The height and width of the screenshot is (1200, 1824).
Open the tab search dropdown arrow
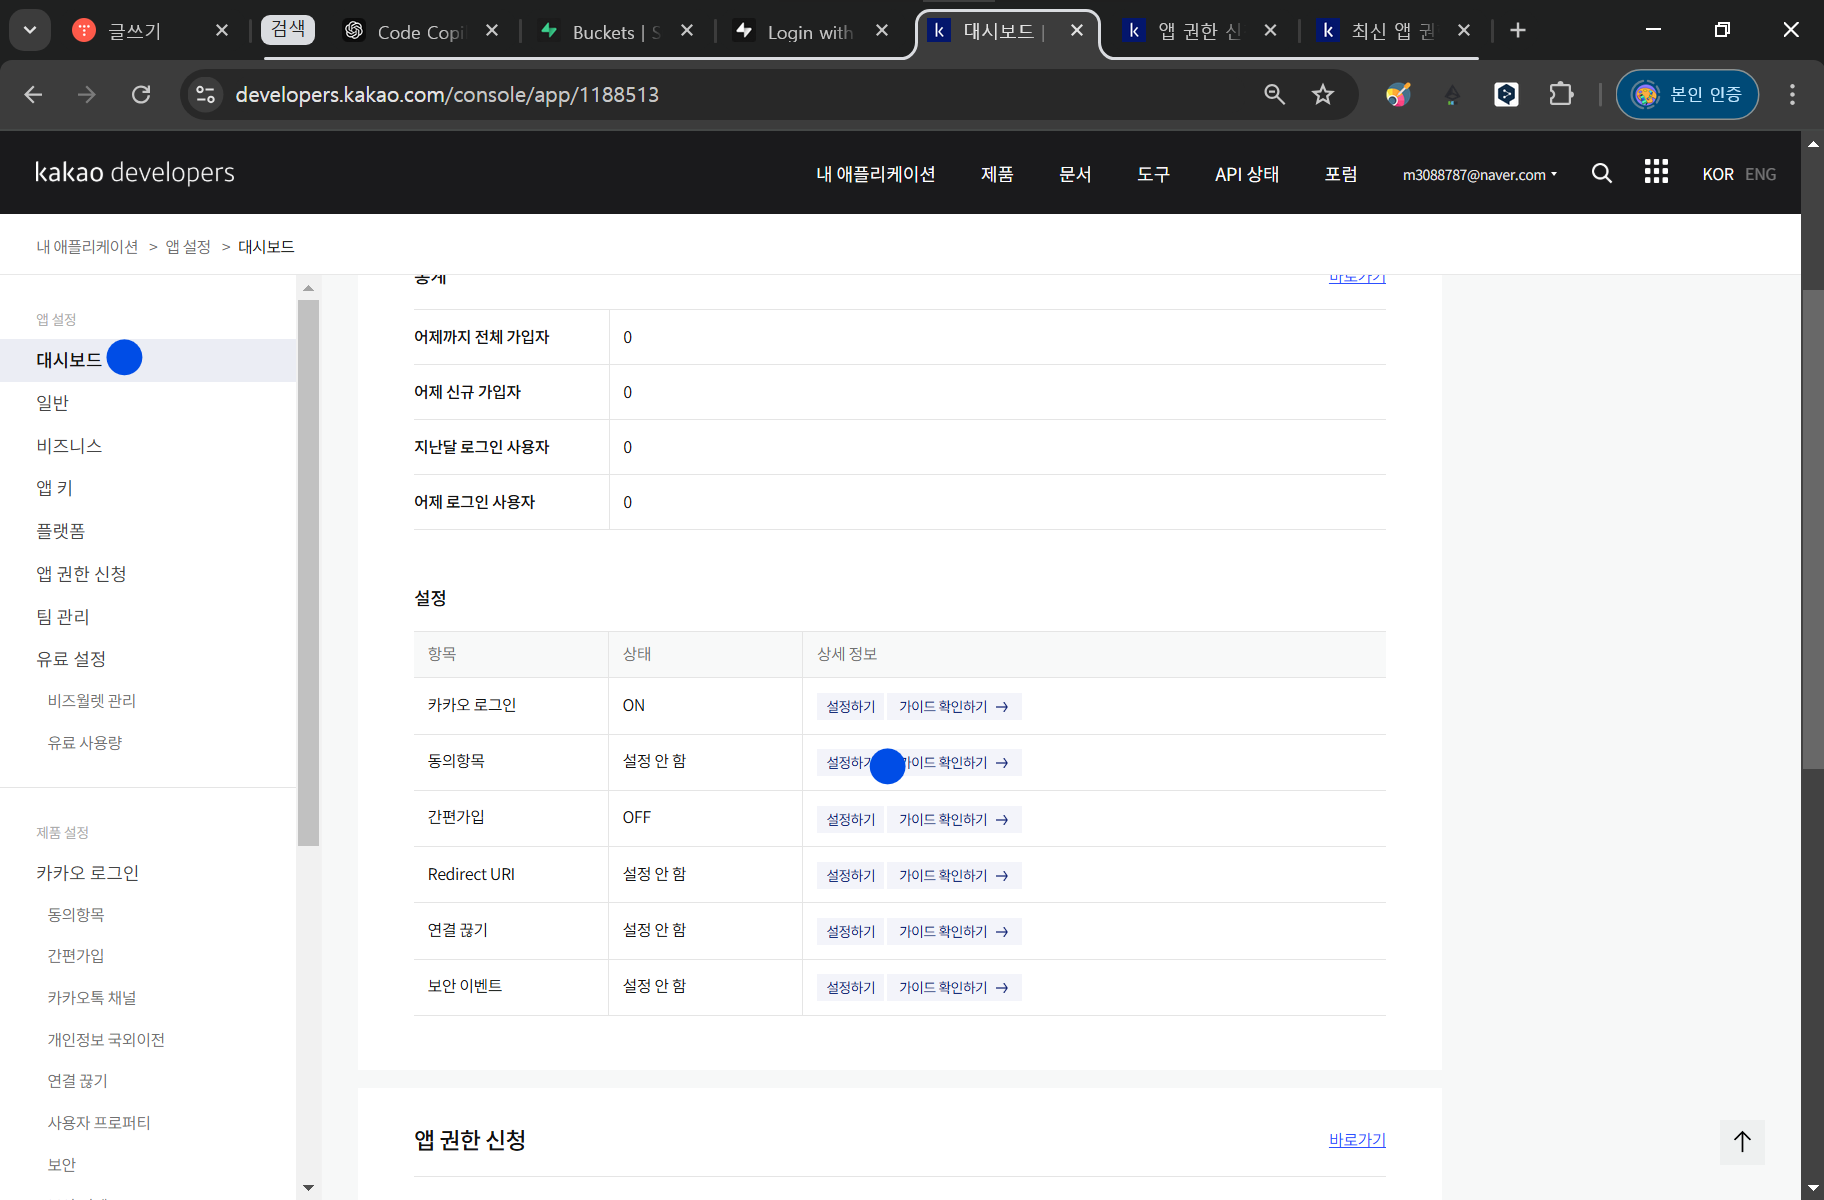click(30, 30)
